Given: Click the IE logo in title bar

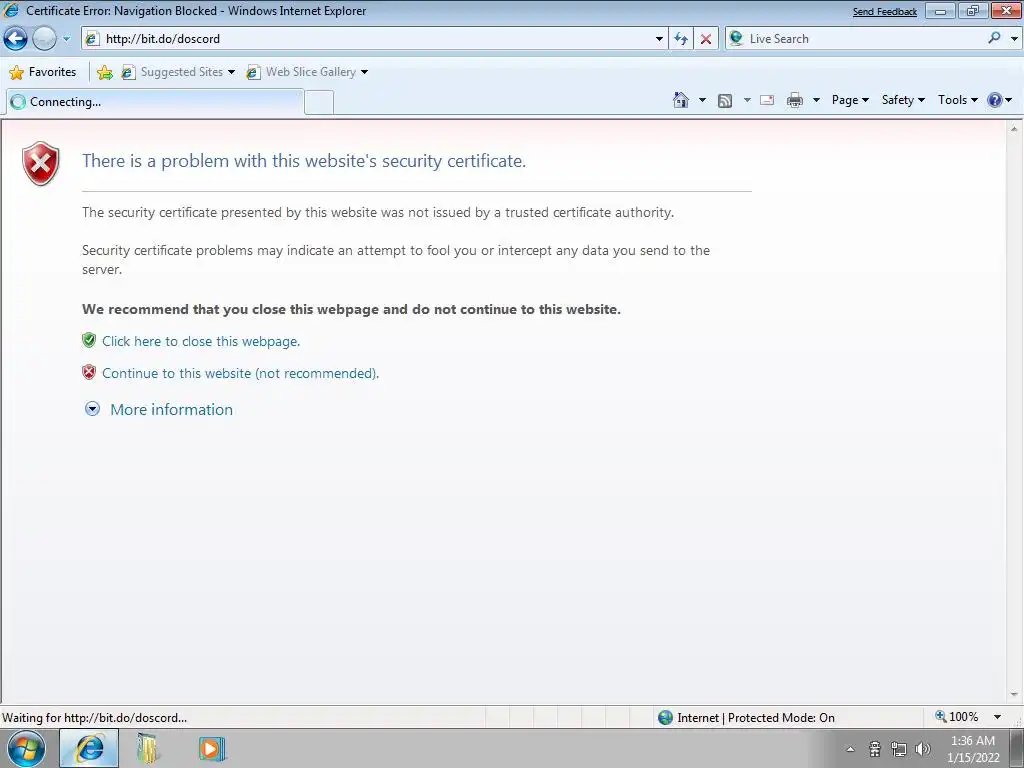Looking at the screenshot, I should (11, 10).
